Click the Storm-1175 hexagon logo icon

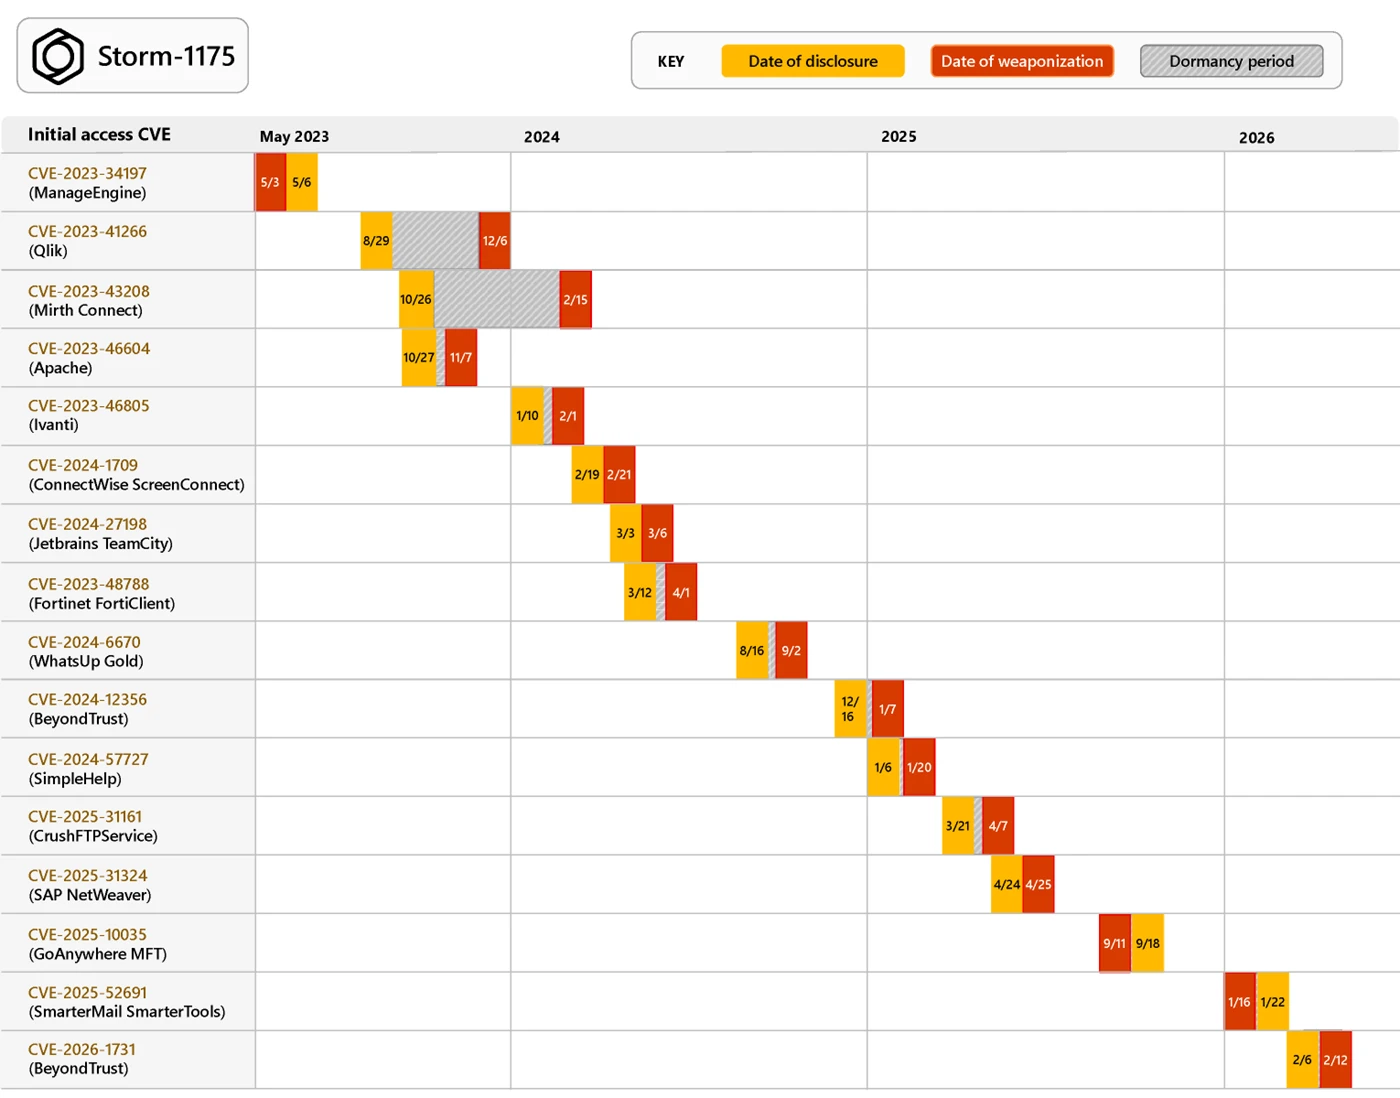57,55
